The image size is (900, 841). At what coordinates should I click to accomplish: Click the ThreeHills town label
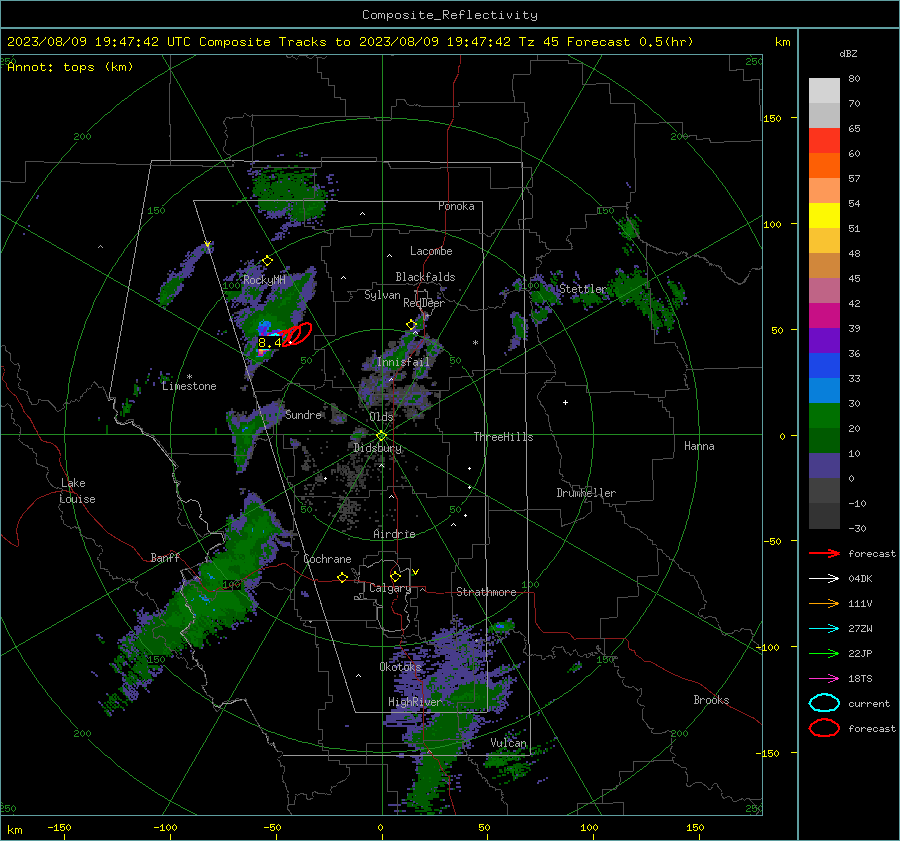[503, 437]
